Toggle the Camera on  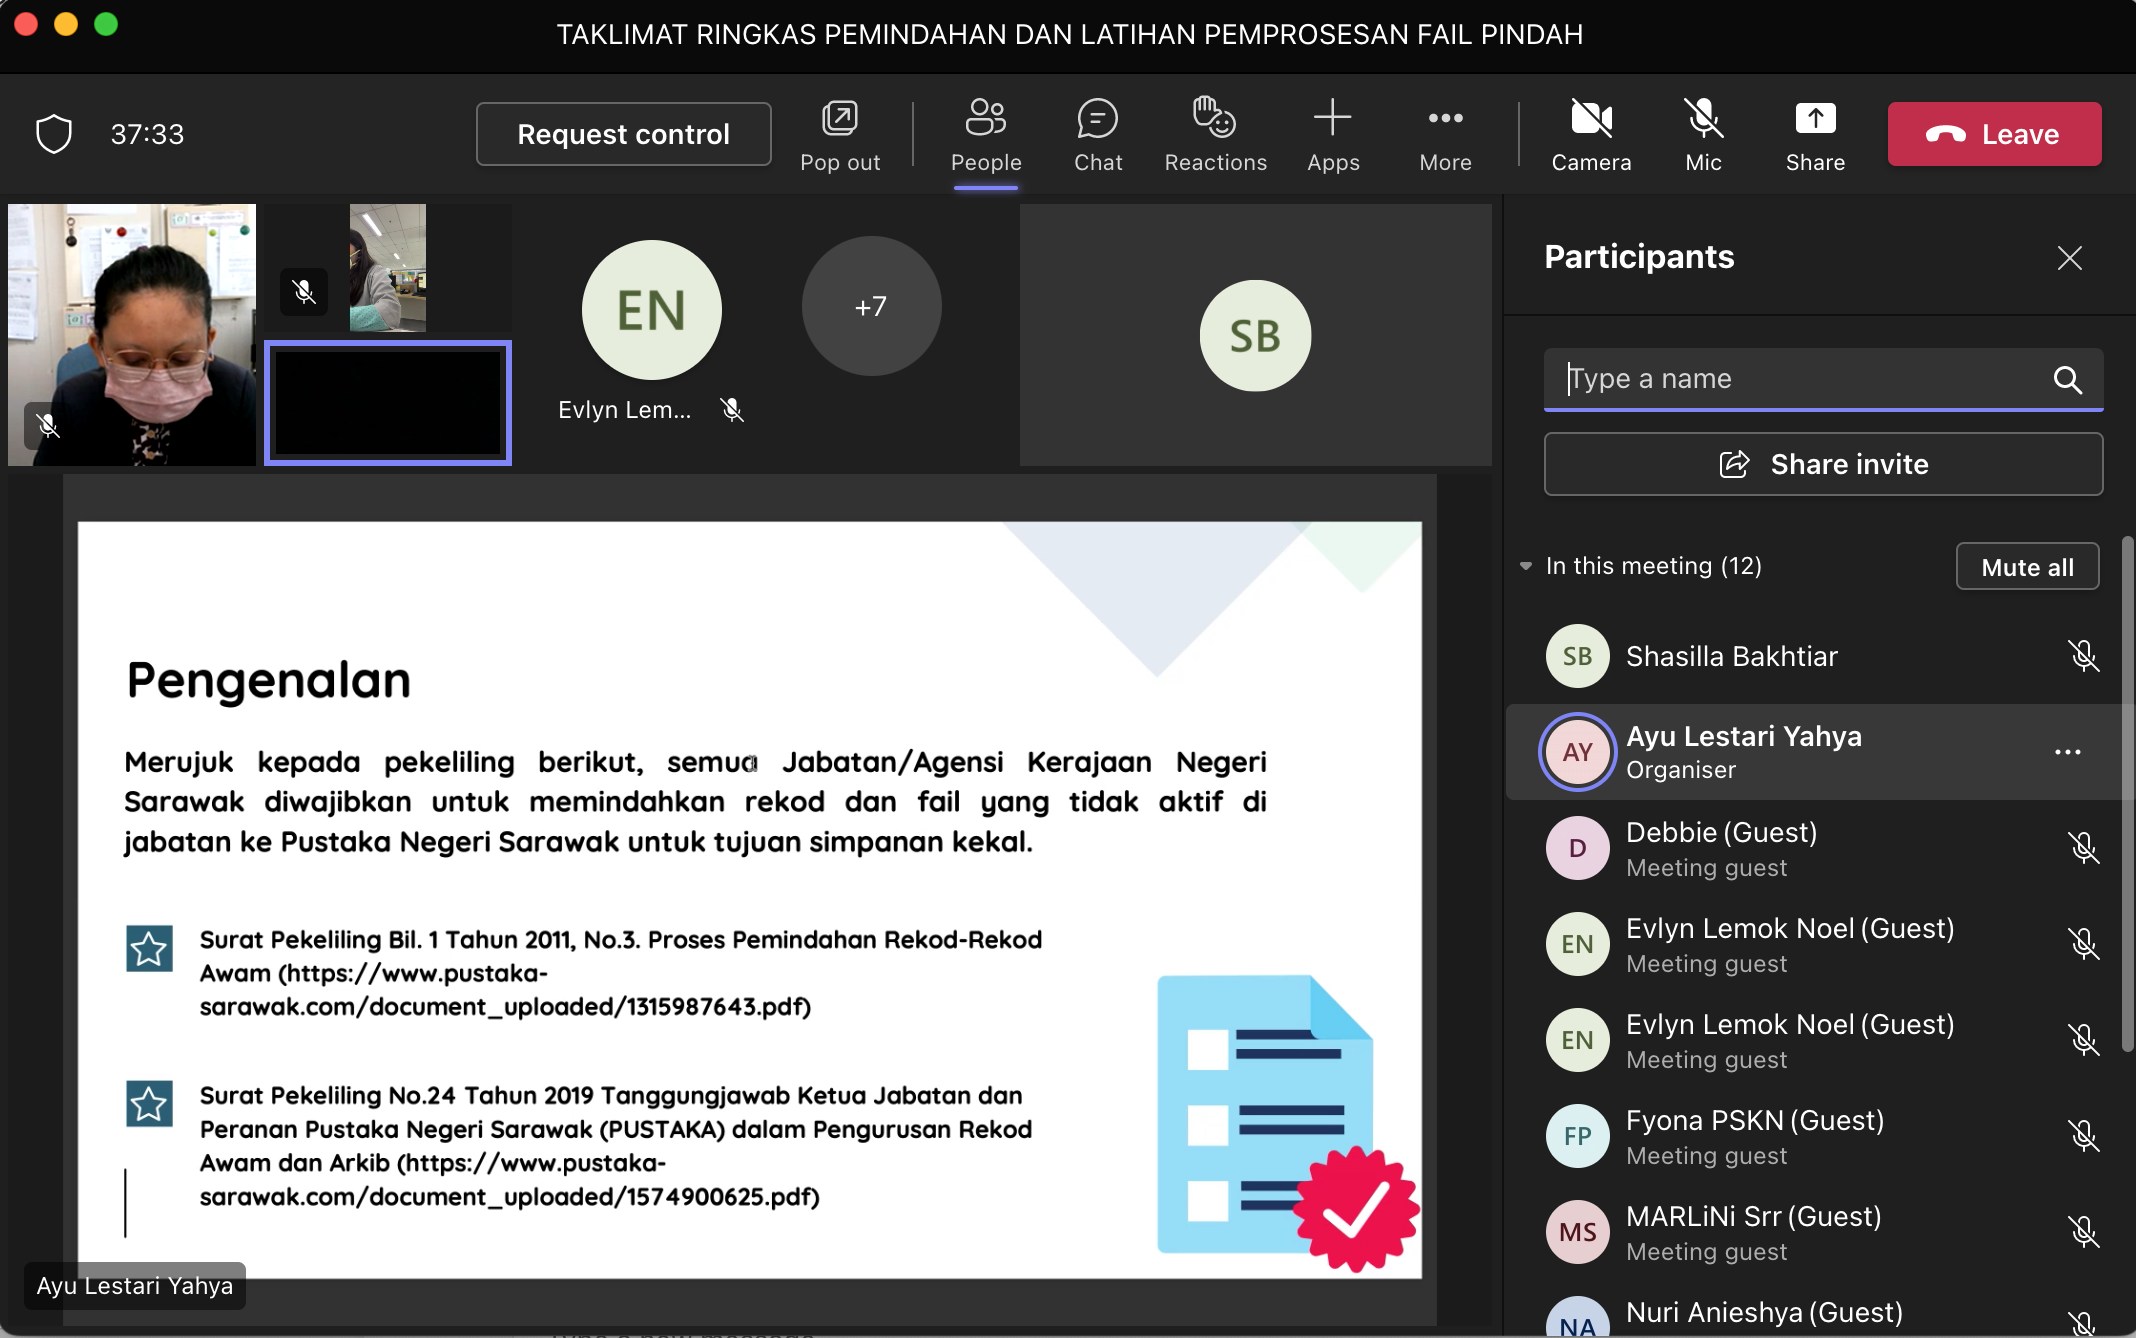point(1590,135)
